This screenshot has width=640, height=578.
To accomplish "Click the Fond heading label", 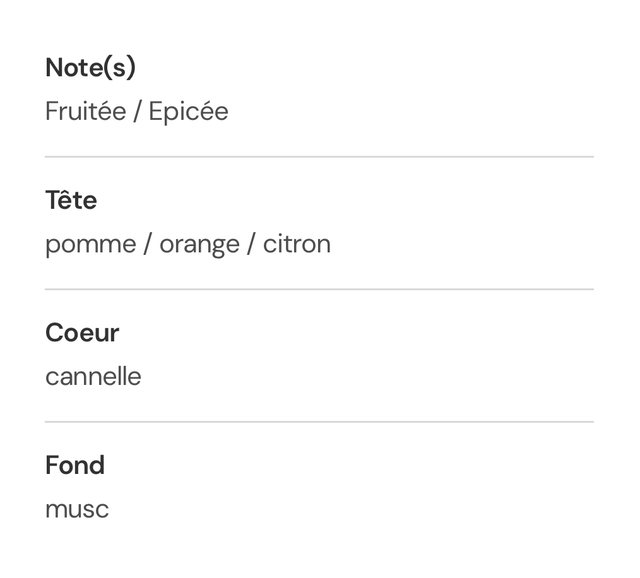I will point(75,465).
